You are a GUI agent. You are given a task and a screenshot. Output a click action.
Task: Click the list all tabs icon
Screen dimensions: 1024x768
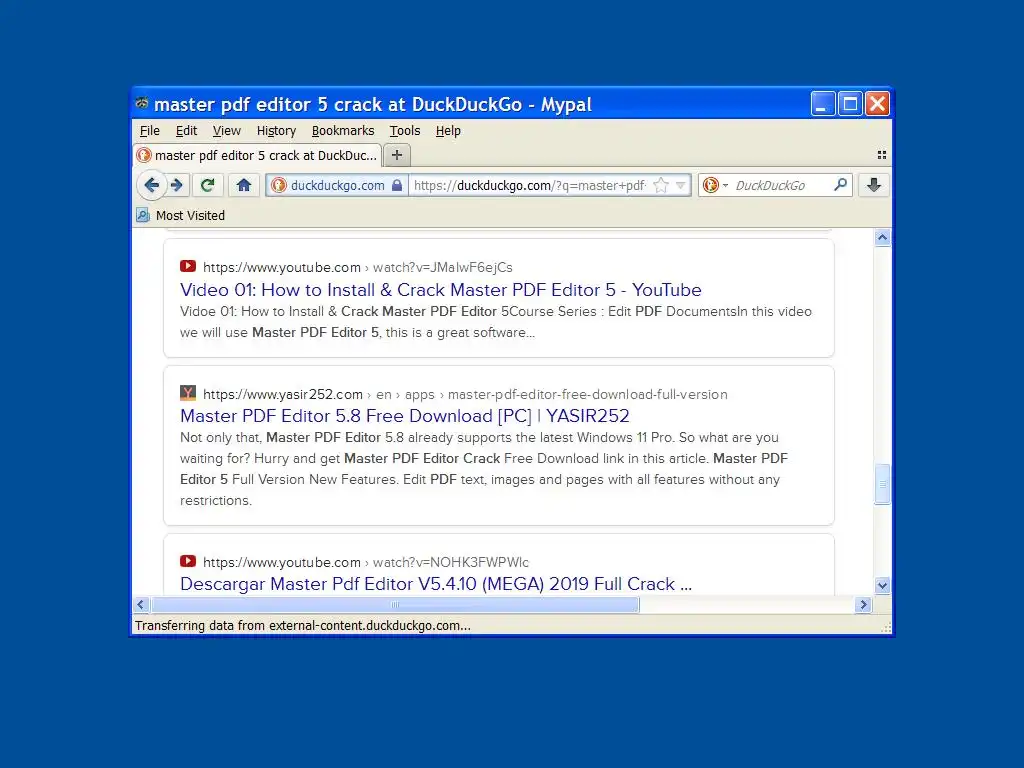[x=882, y=155]
